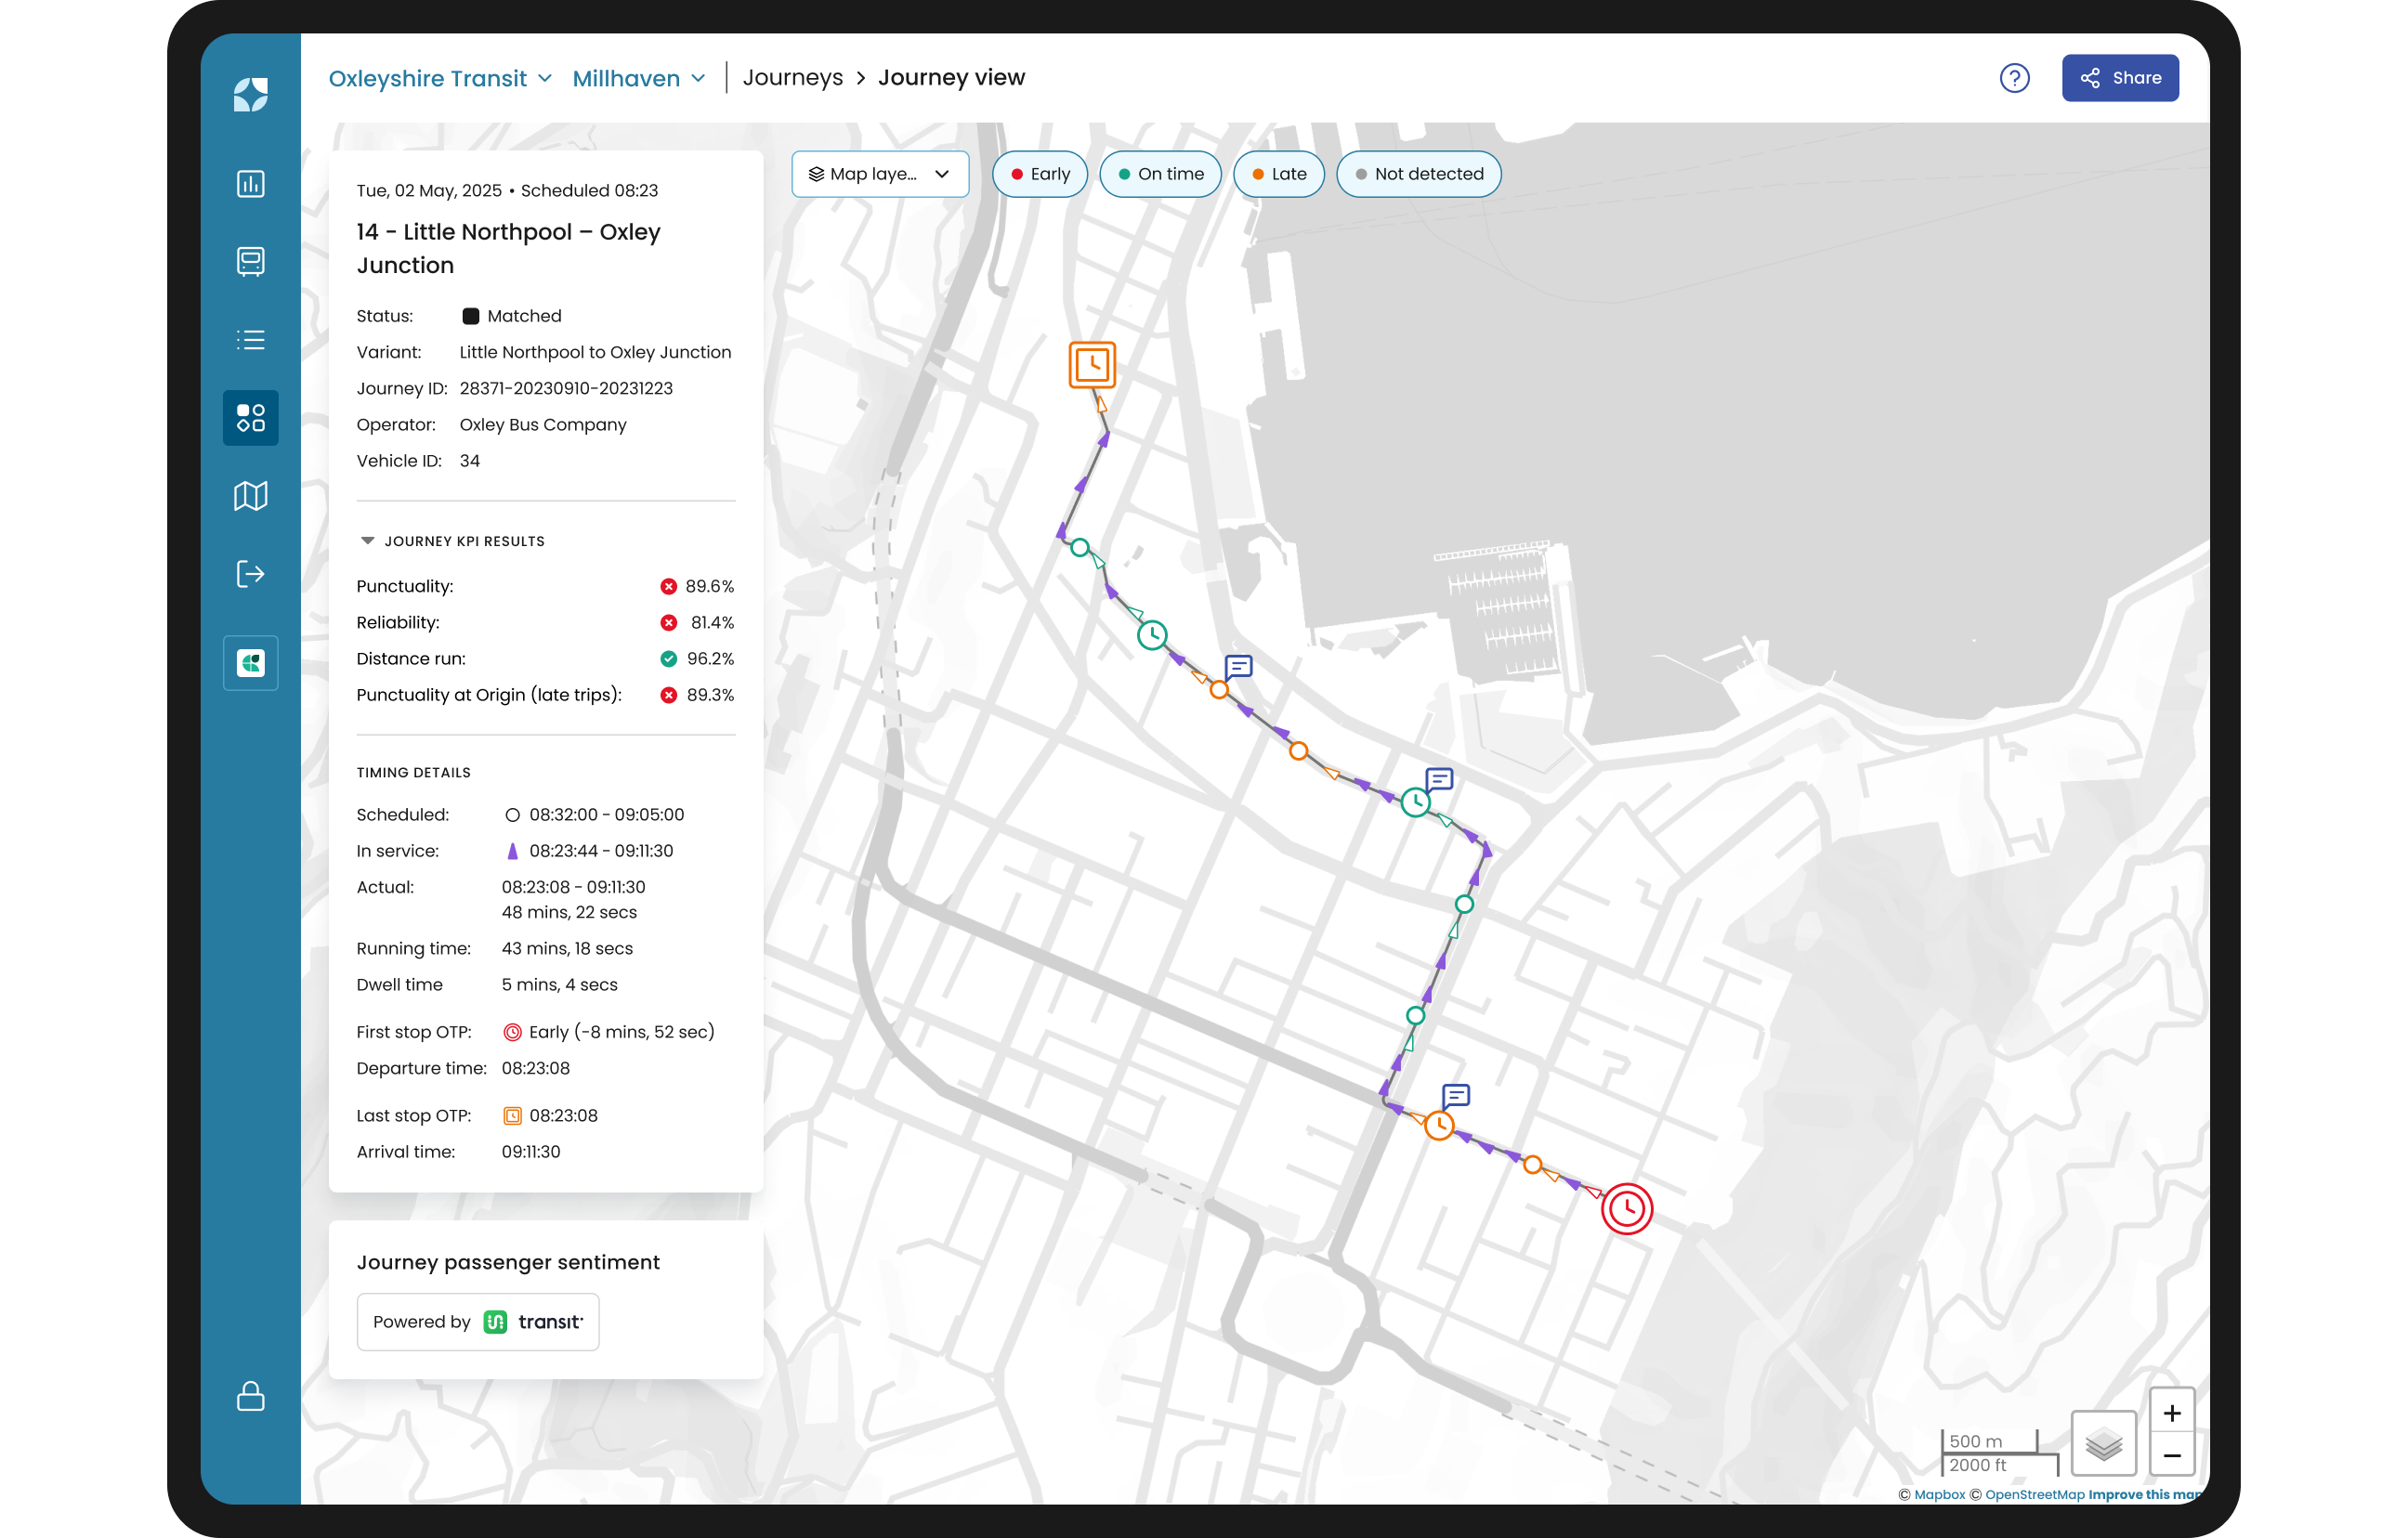
Task: Click the green check beside Distance run
Action: pos(668,658)
